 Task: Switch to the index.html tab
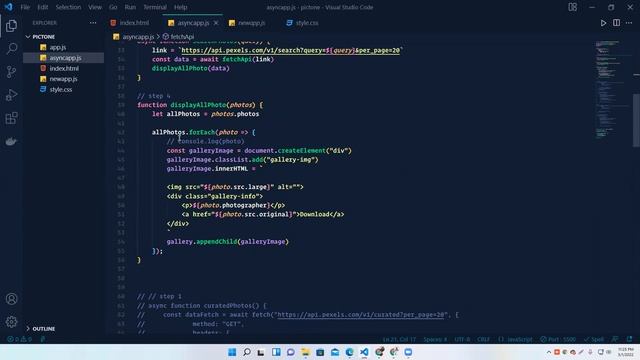click(x=131, y=23)
